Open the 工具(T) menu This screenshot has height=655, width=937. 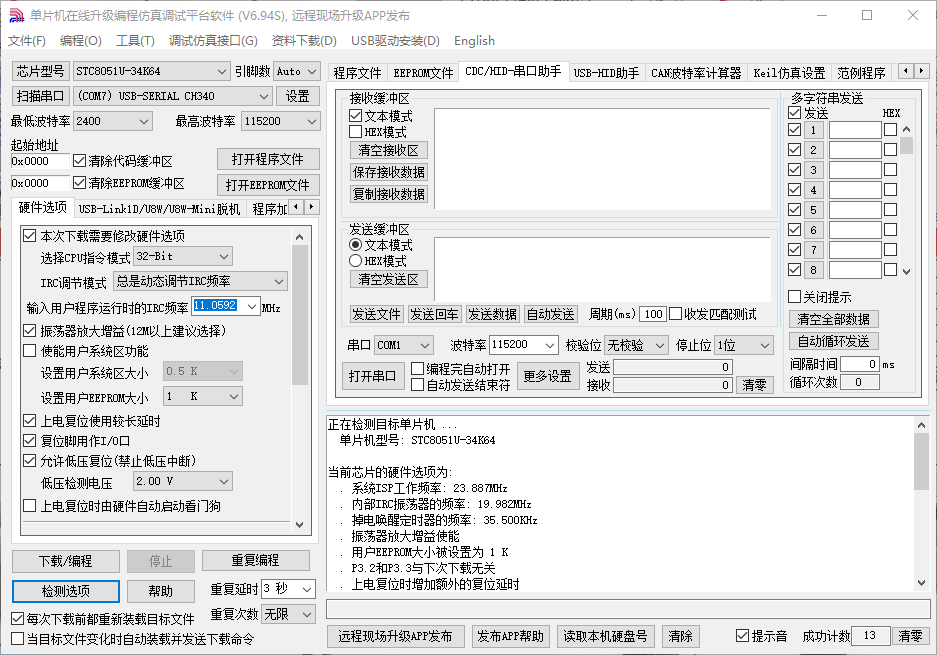(135, 41)
